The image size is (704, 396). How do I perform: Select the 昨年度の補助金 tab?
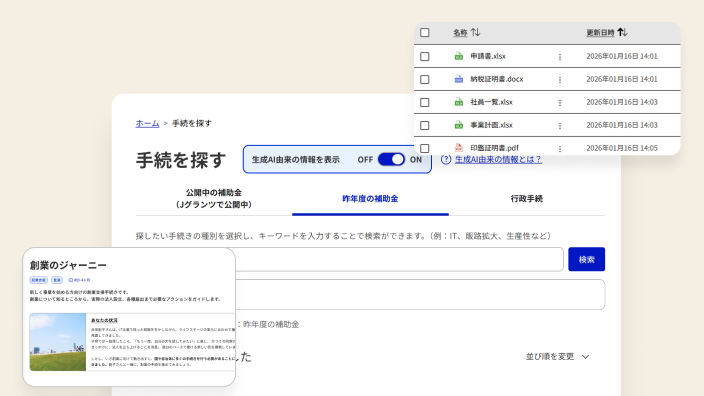point(370,198)
